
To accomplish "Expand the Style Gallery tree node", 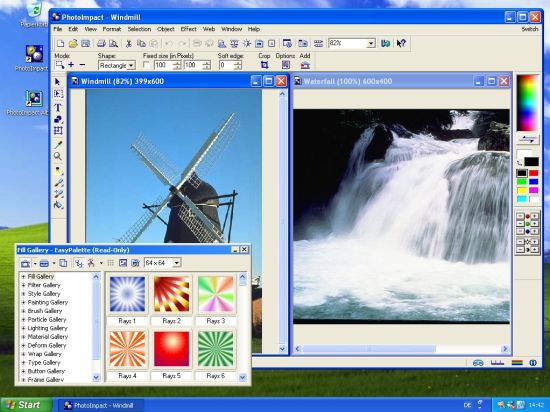I will pos(24,294).
